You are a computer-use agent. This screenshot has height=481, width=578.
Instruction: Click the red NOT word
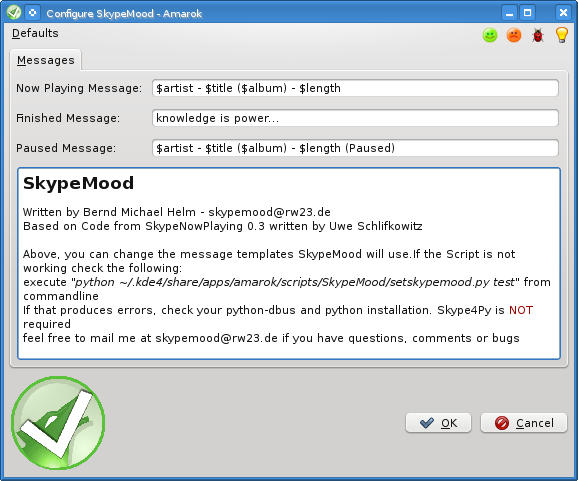[x=521, y=310]
